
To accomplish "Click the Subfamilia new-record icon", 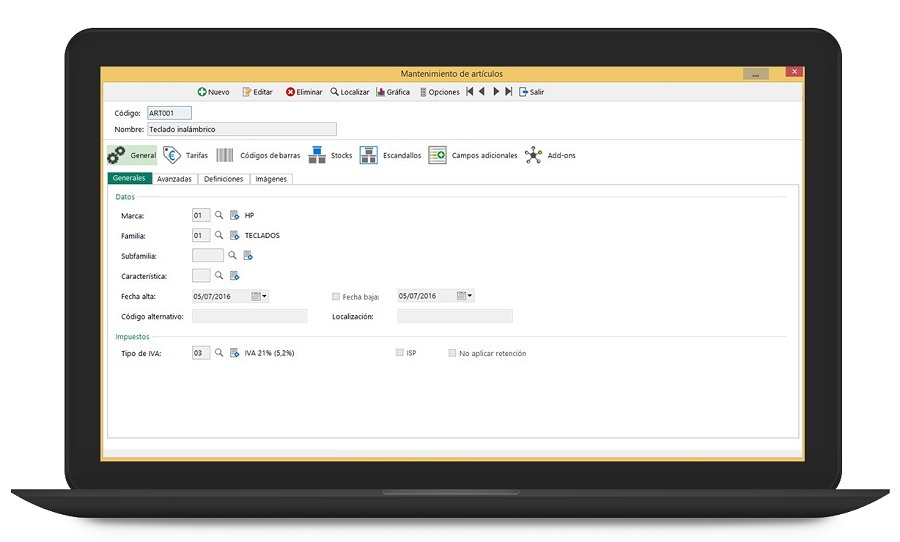I will point(248,255).
